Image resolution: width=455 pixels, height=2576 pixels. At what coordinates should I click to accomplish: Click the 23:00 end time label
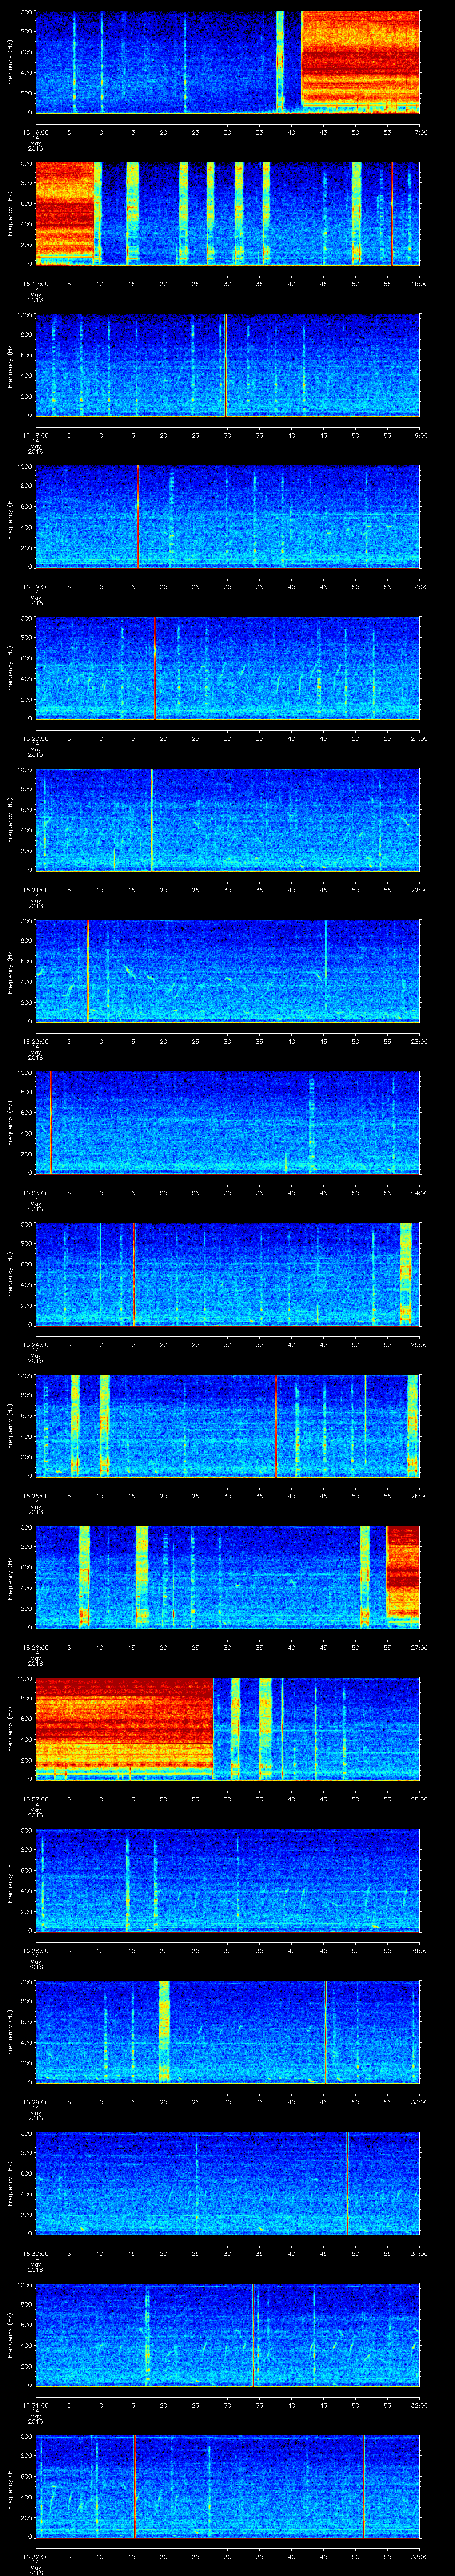[x=420, y=1041]
